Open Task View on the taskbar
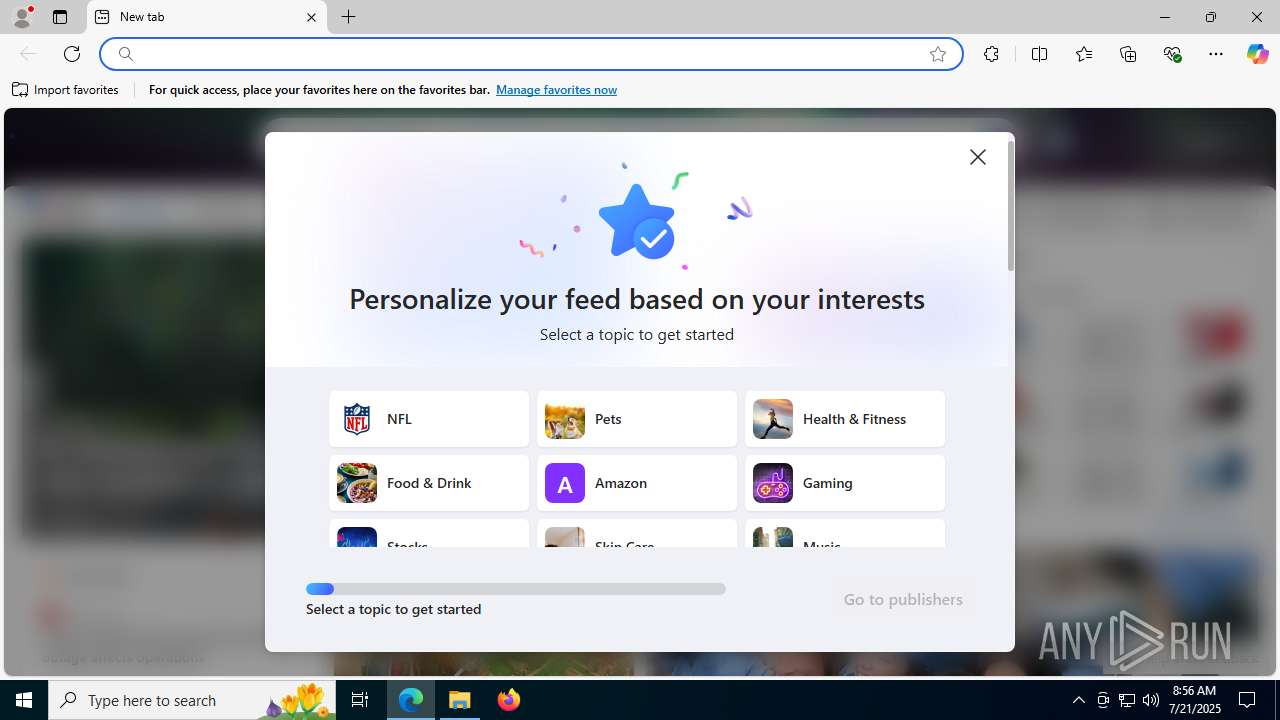The image size is (1280, 720). pos(360,700)
